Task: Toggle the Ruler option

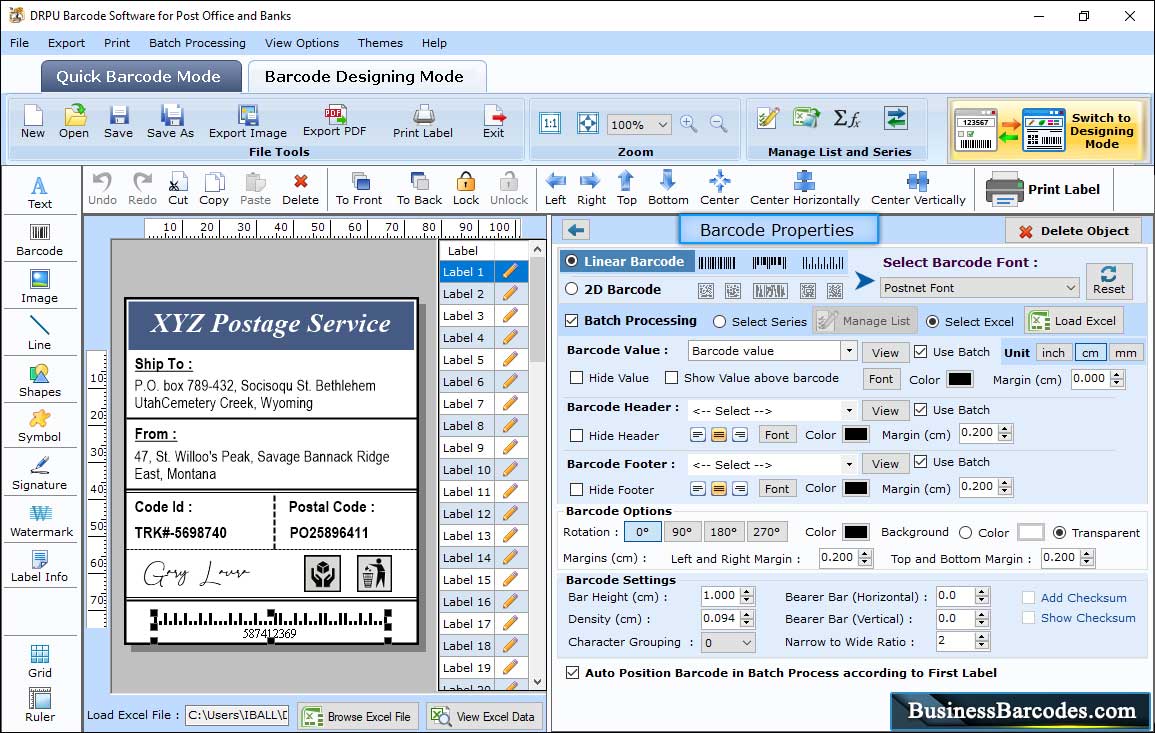Action: 40,705
